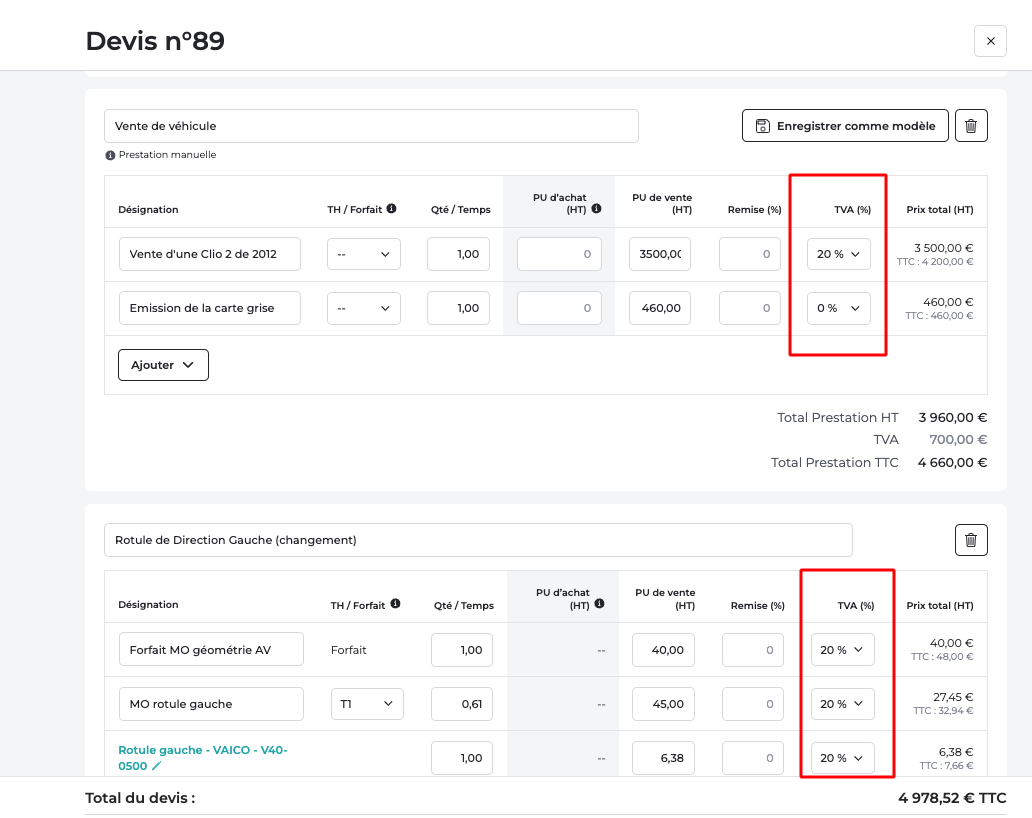1032x818 pixels.
Task: Click info icon beside first TH / Forfait header
Action: [x=391, y=209]
